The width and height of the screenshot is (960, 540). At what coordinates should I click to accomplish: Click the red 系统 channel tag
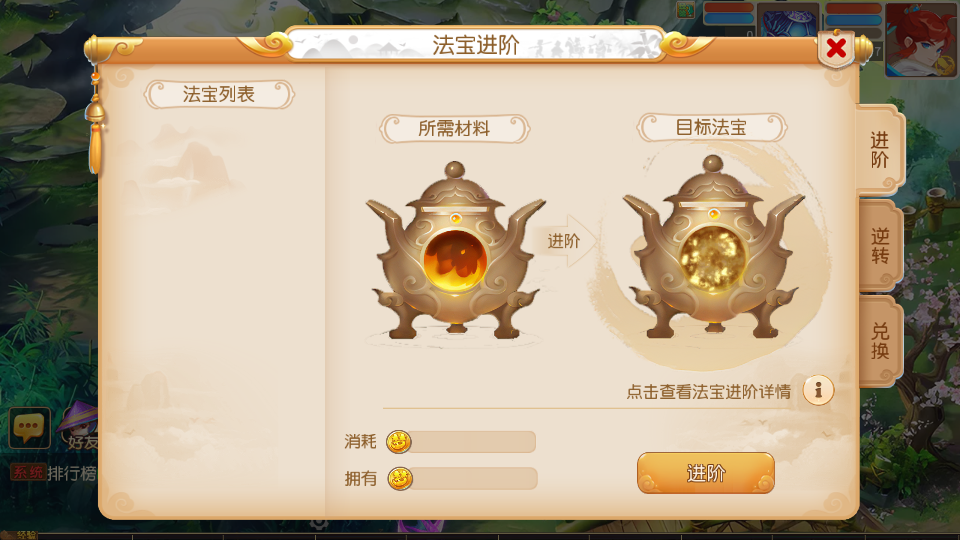pyautogui.click(x=28, y=473)
